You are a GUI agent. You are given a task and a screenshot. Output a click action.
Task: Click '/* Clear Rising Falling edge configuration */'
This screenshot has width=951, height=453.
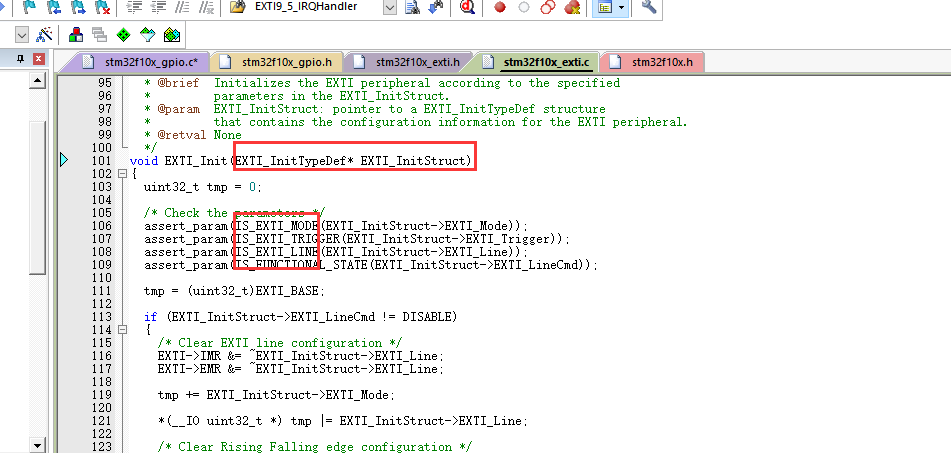(314, 447)
